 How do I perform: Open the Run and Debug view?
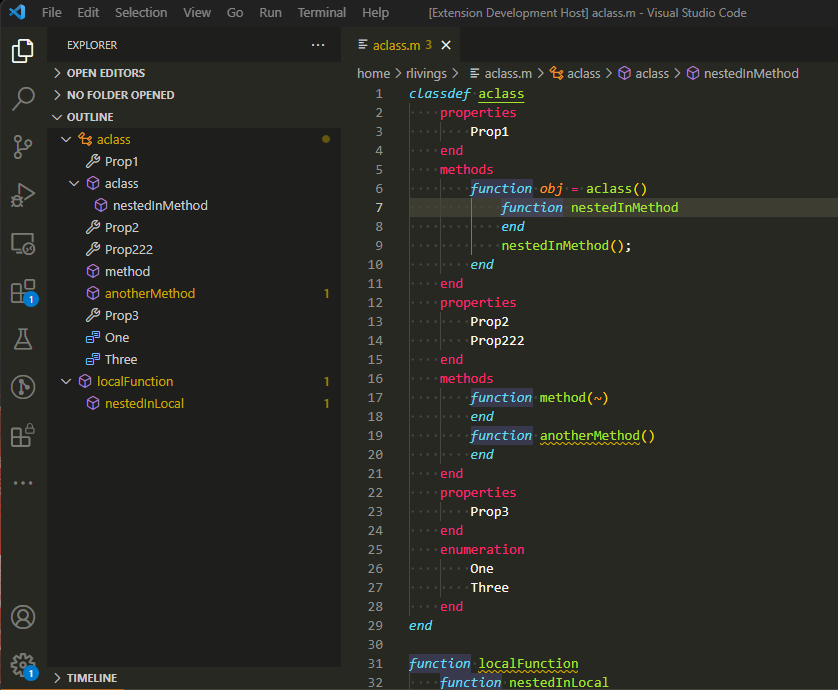22,195
